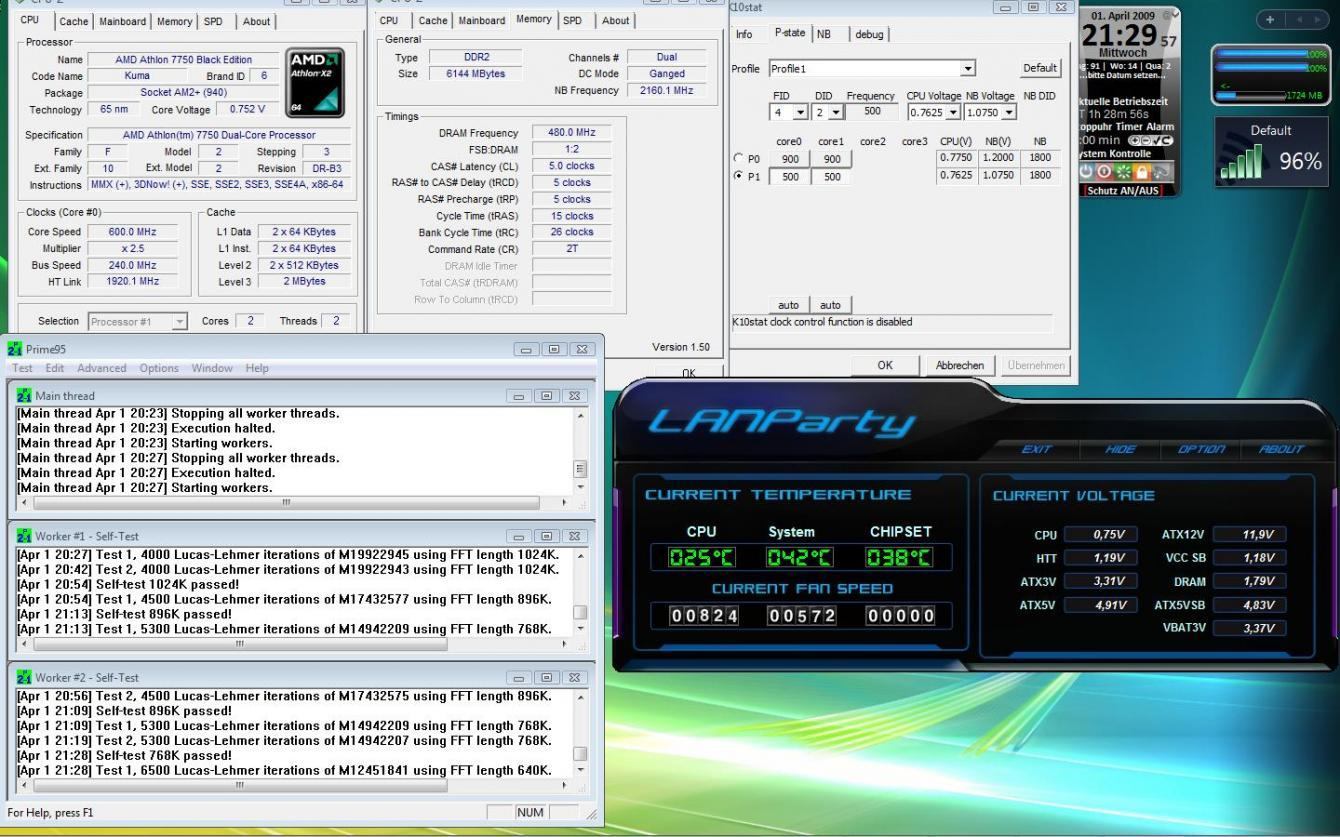This screenshot has width=1340, height=837.
Task: Click the sidebar previous-page arrow
Action: (1299, 20)
